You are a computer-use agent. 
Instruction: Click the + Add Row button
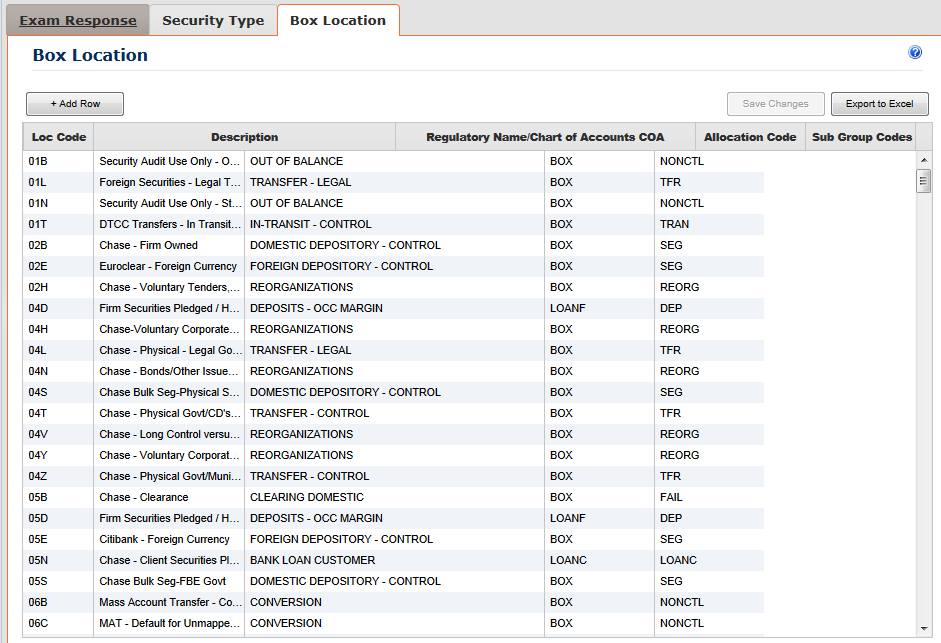click(75, 104)
